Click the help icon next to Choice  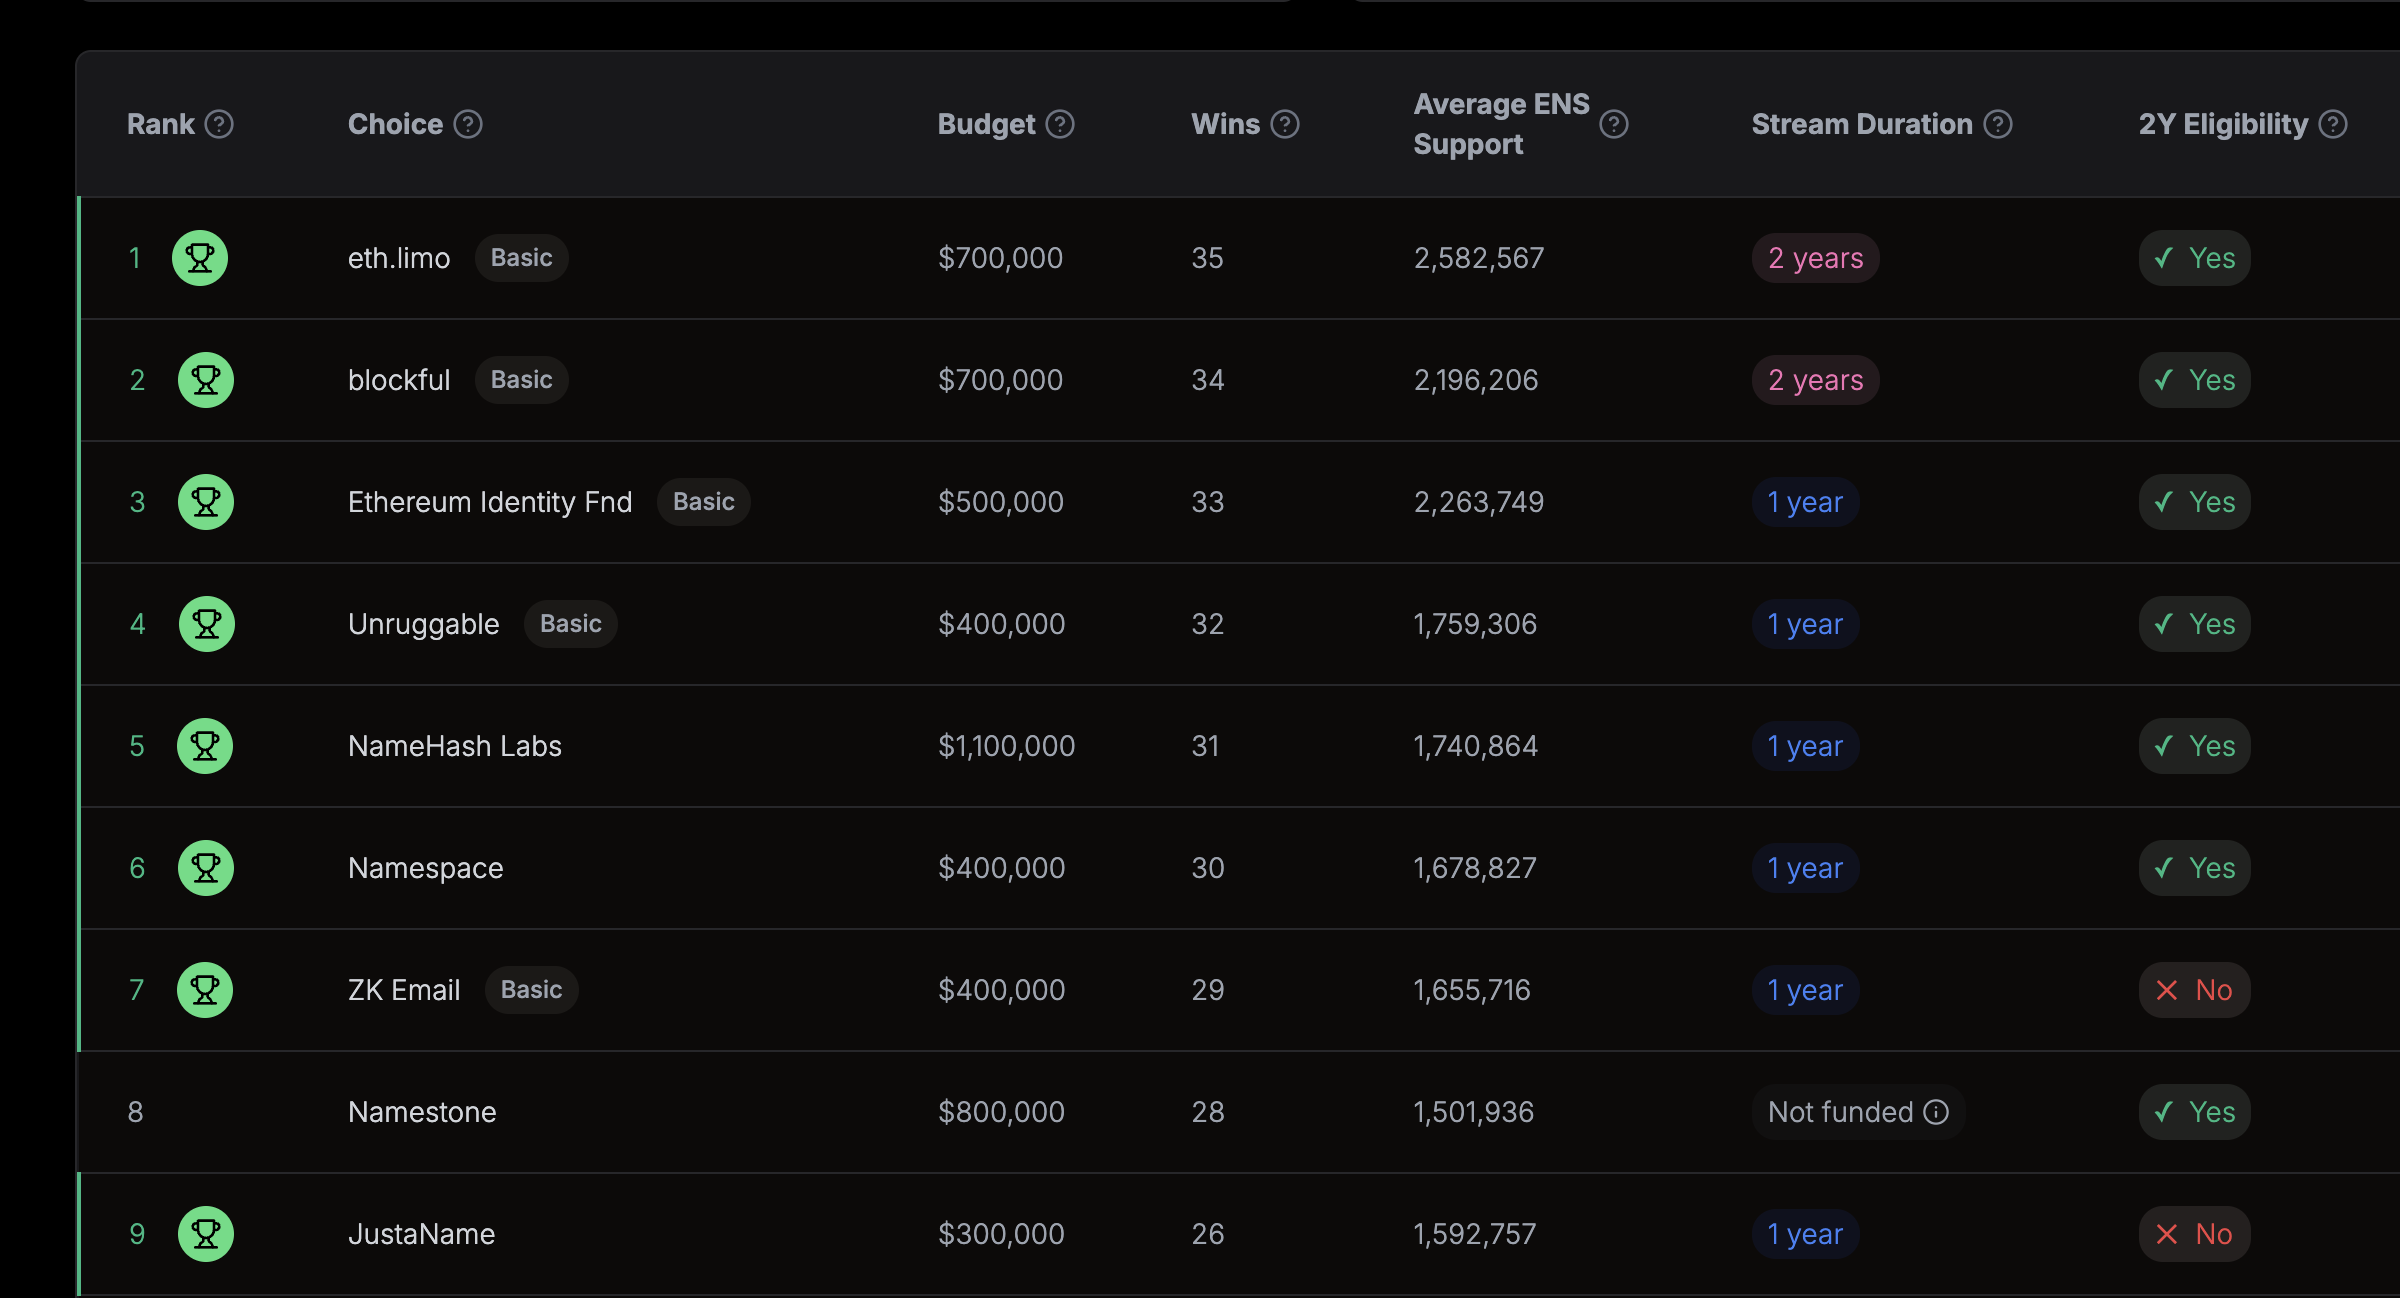pos(468,124)
